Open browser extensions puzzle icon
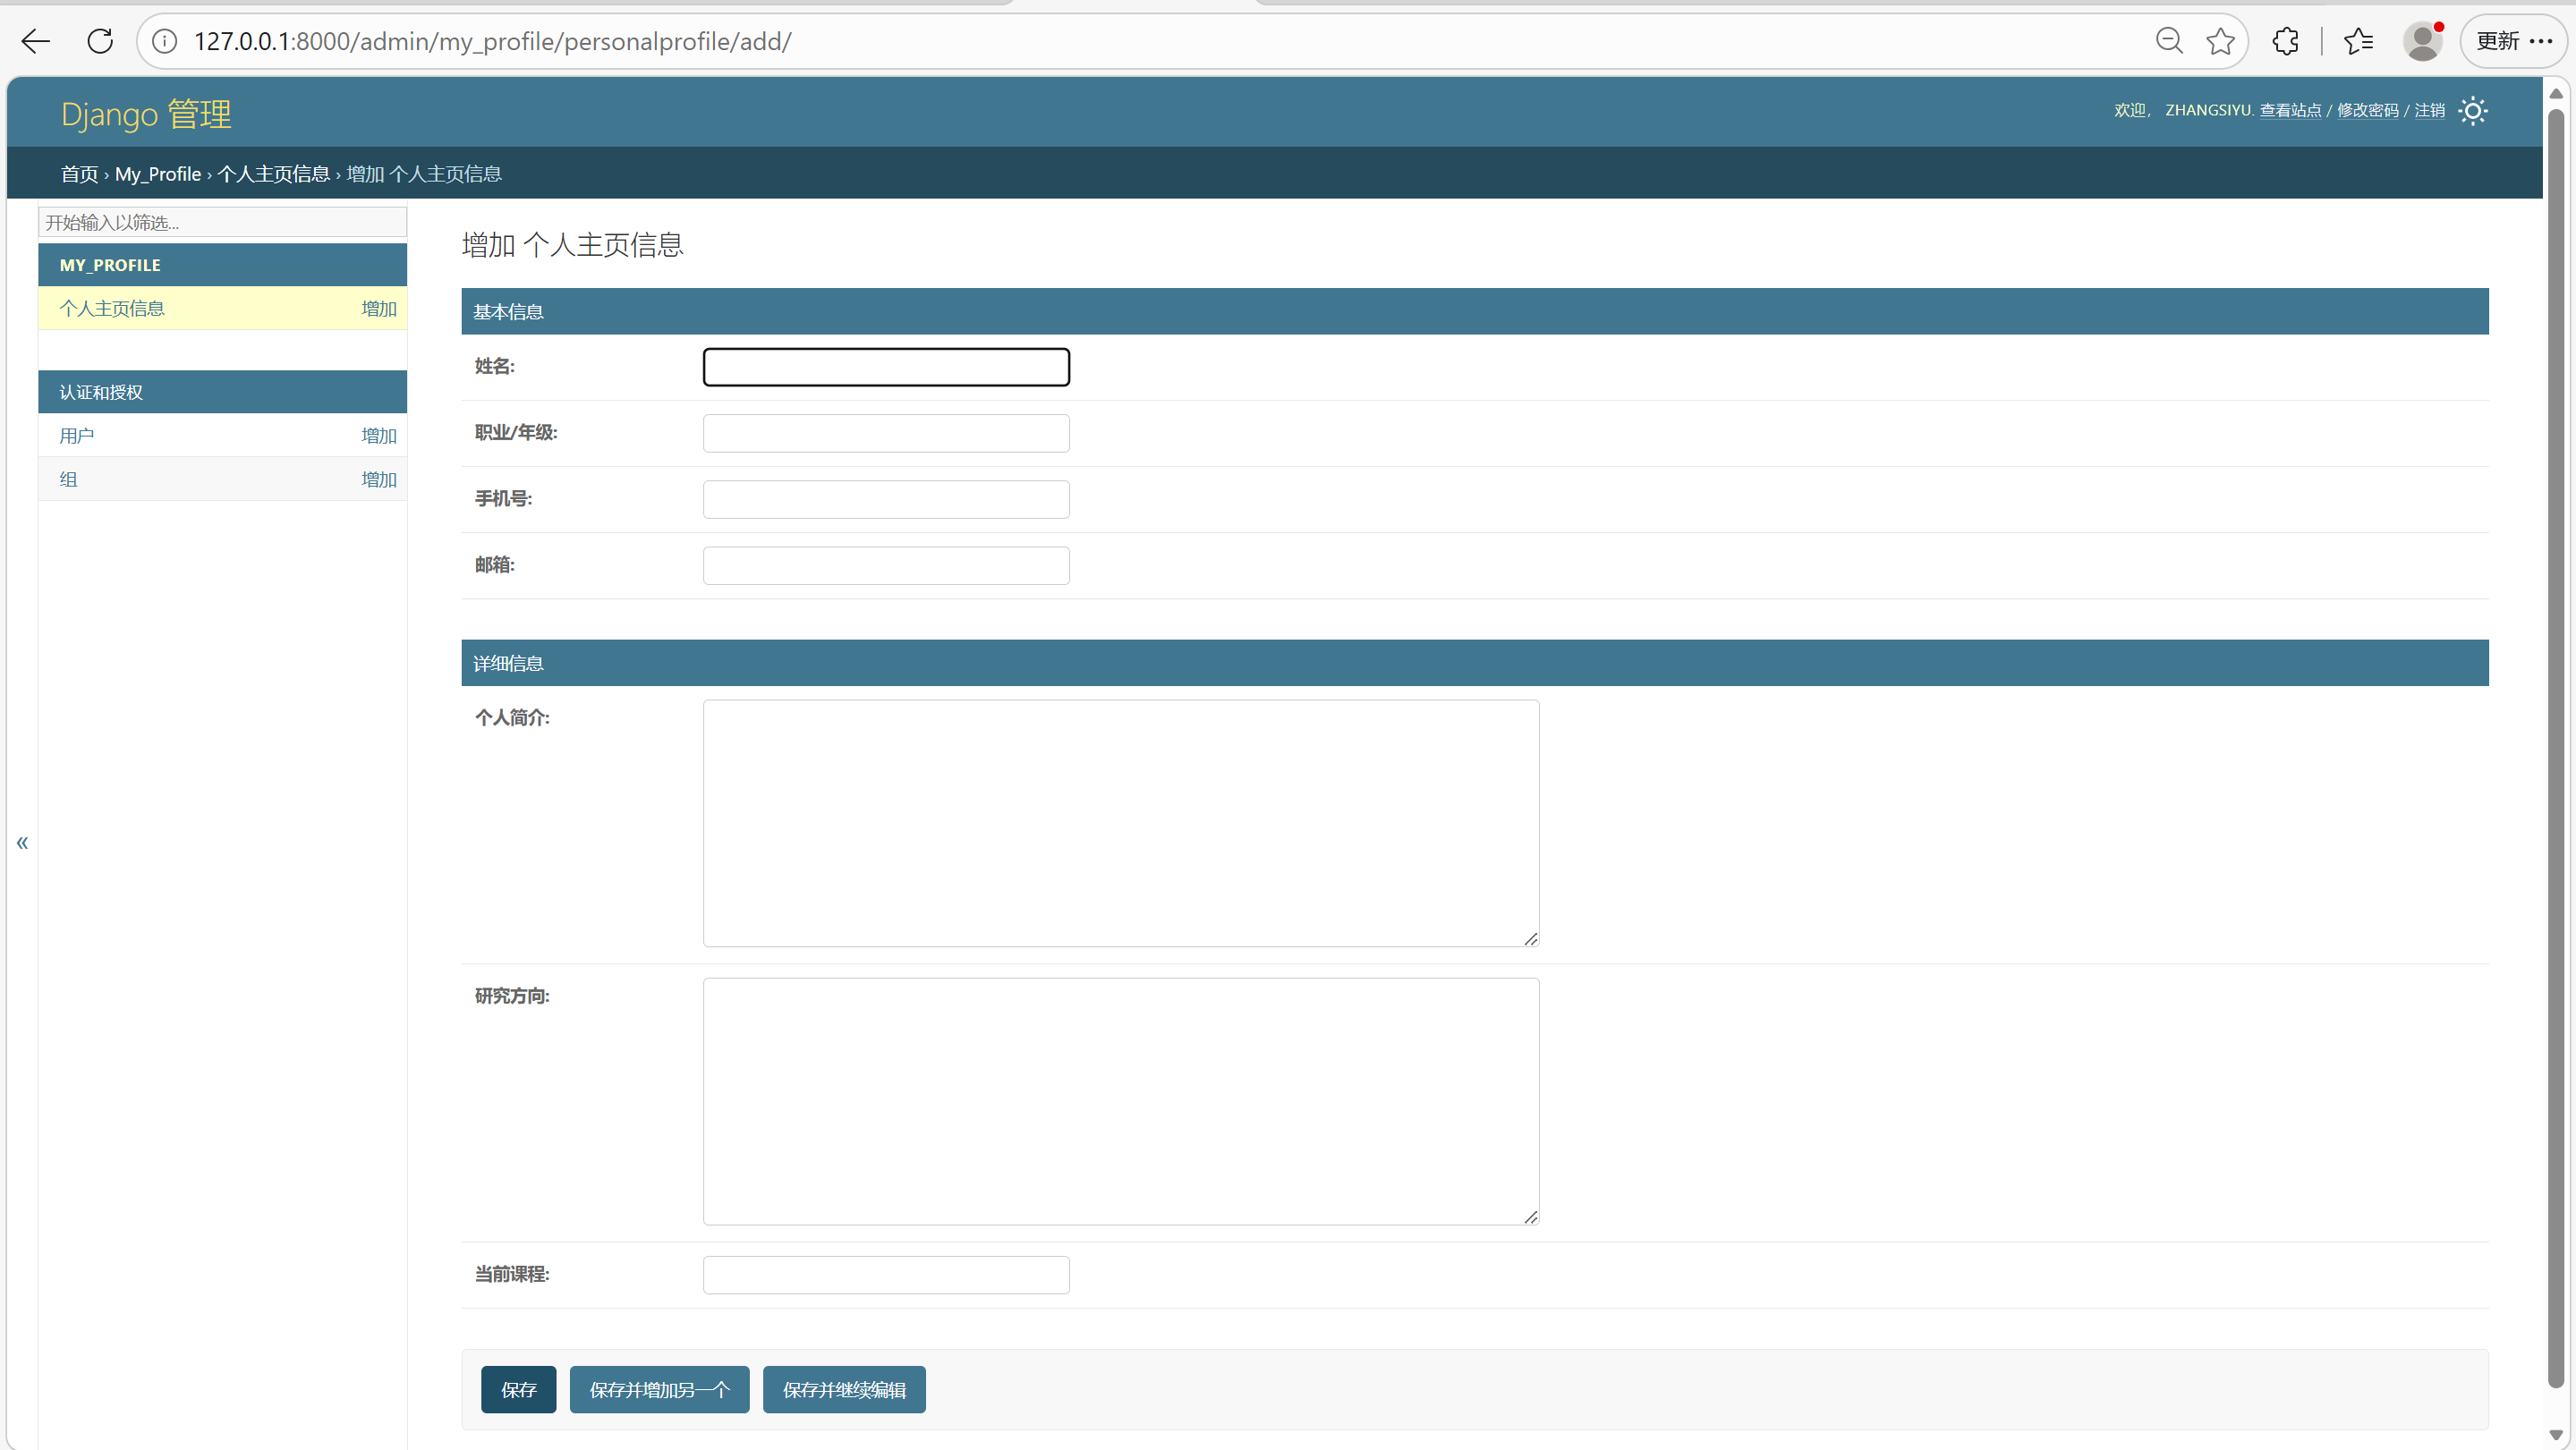2576x1450 pixels. [2286, 41]
